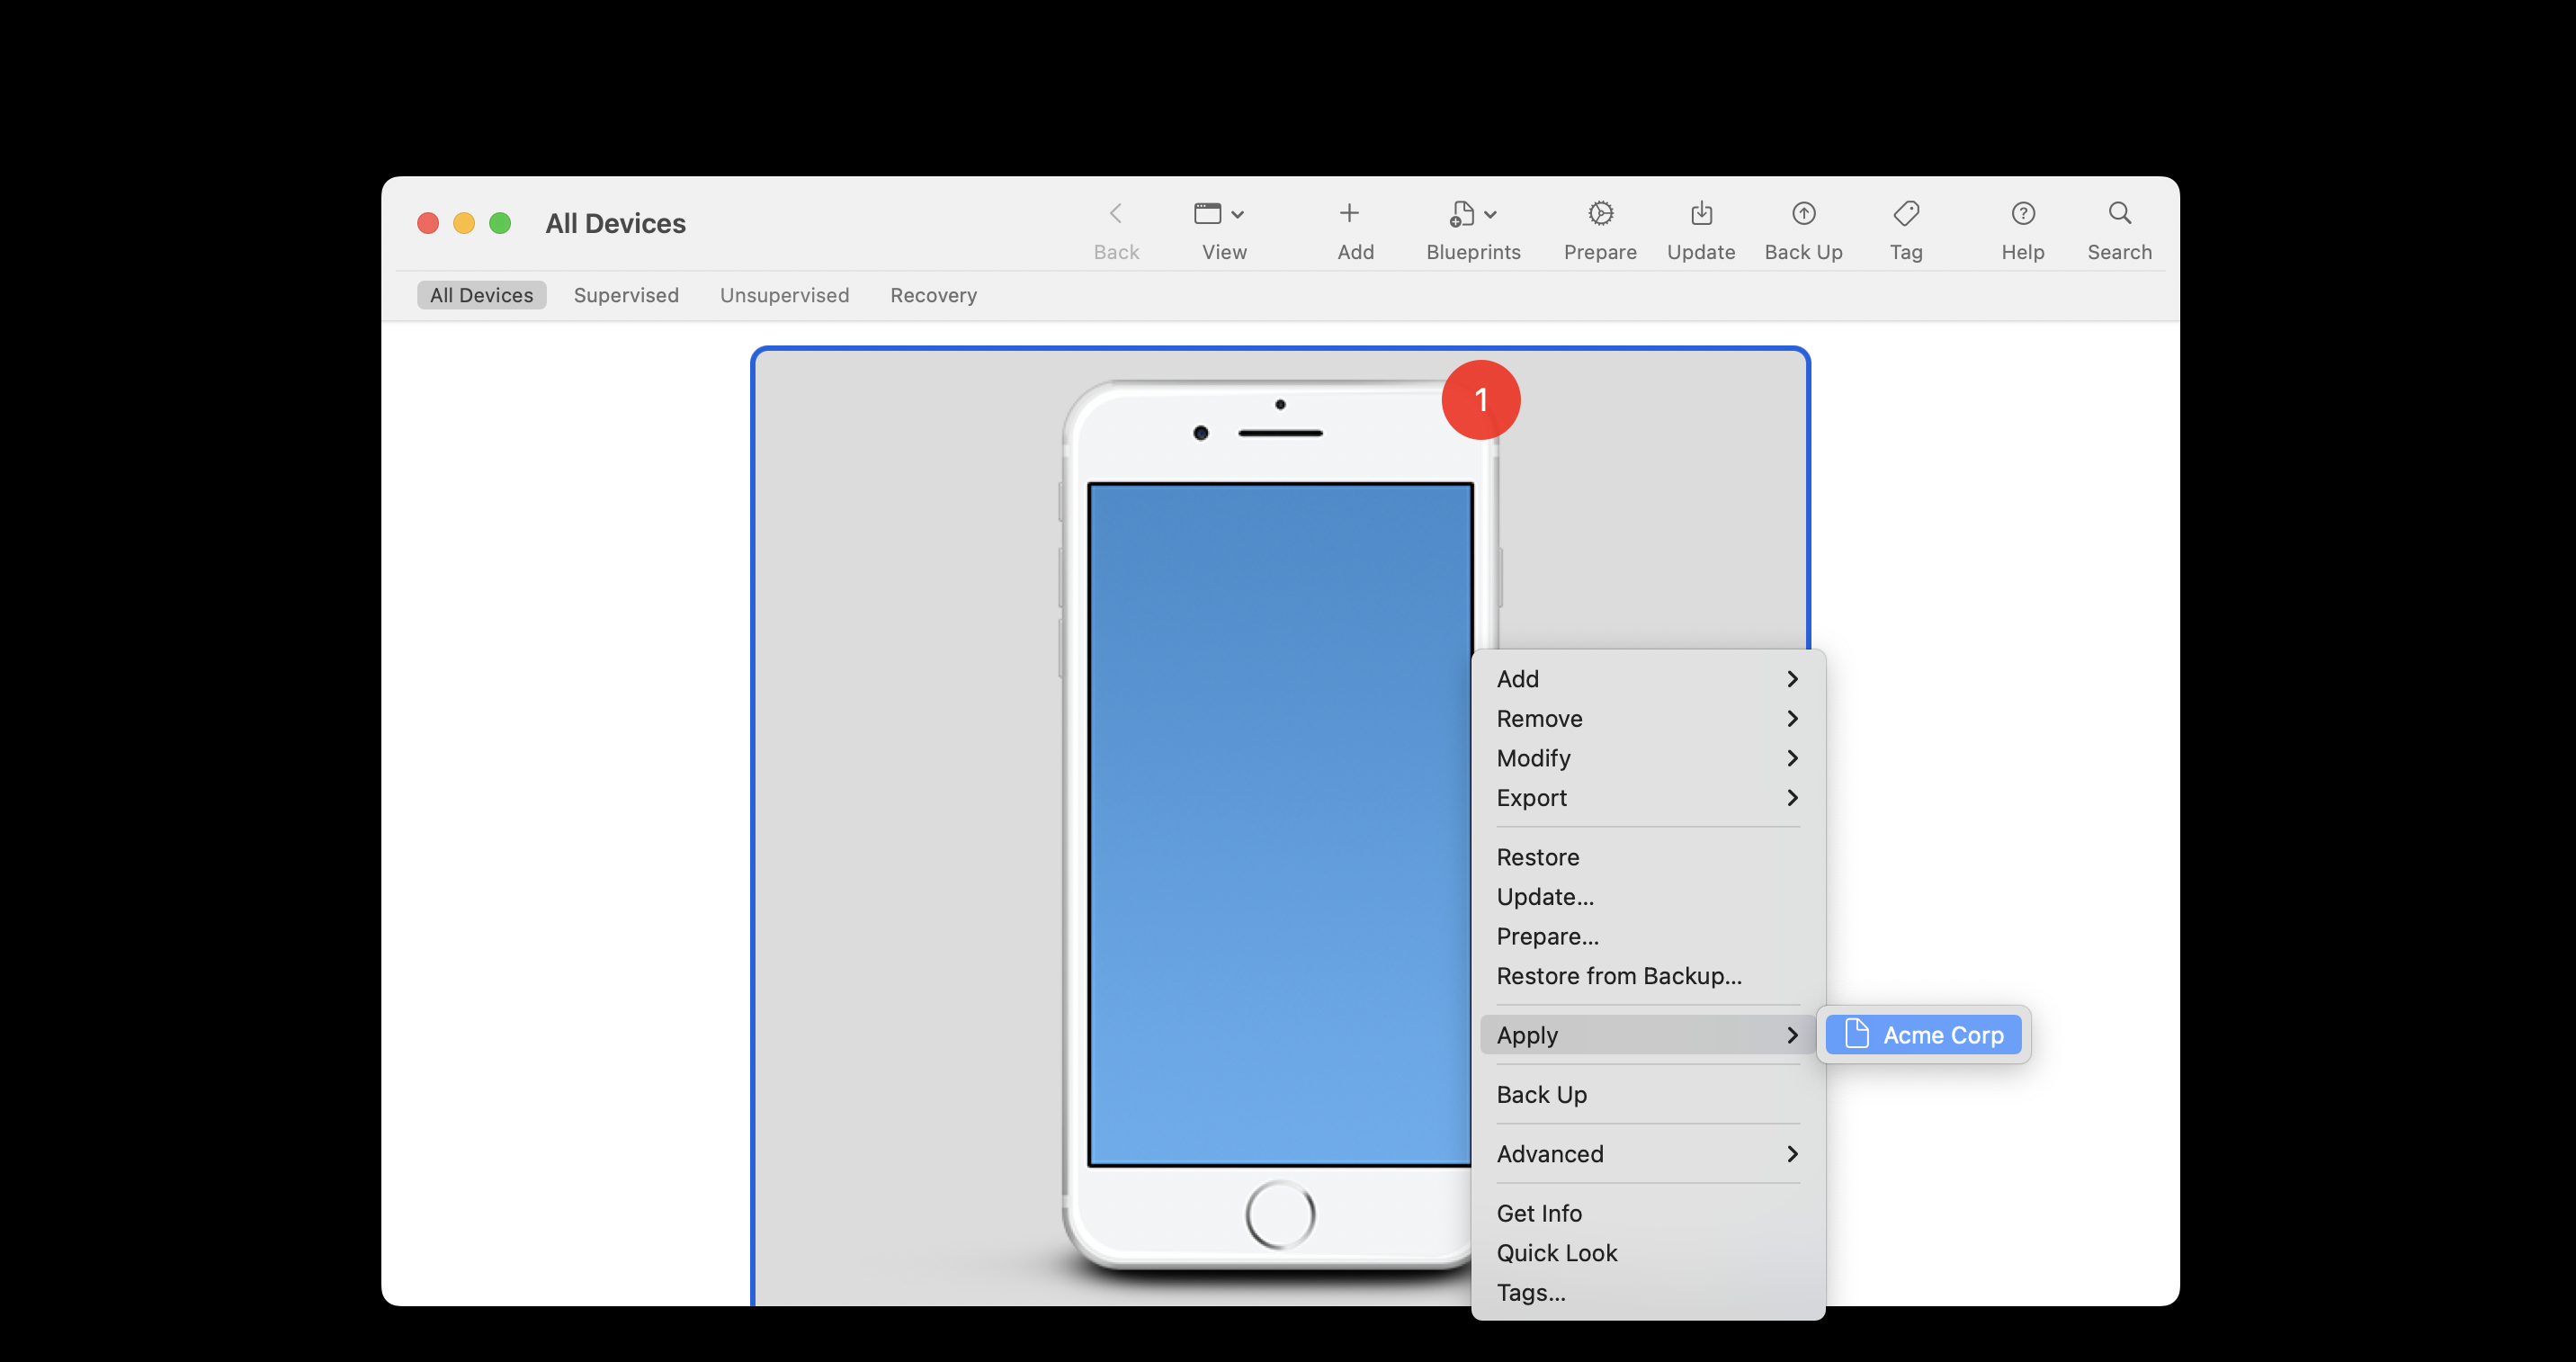
Task: Minimize the All Devices window
Action: click(464, 223)
